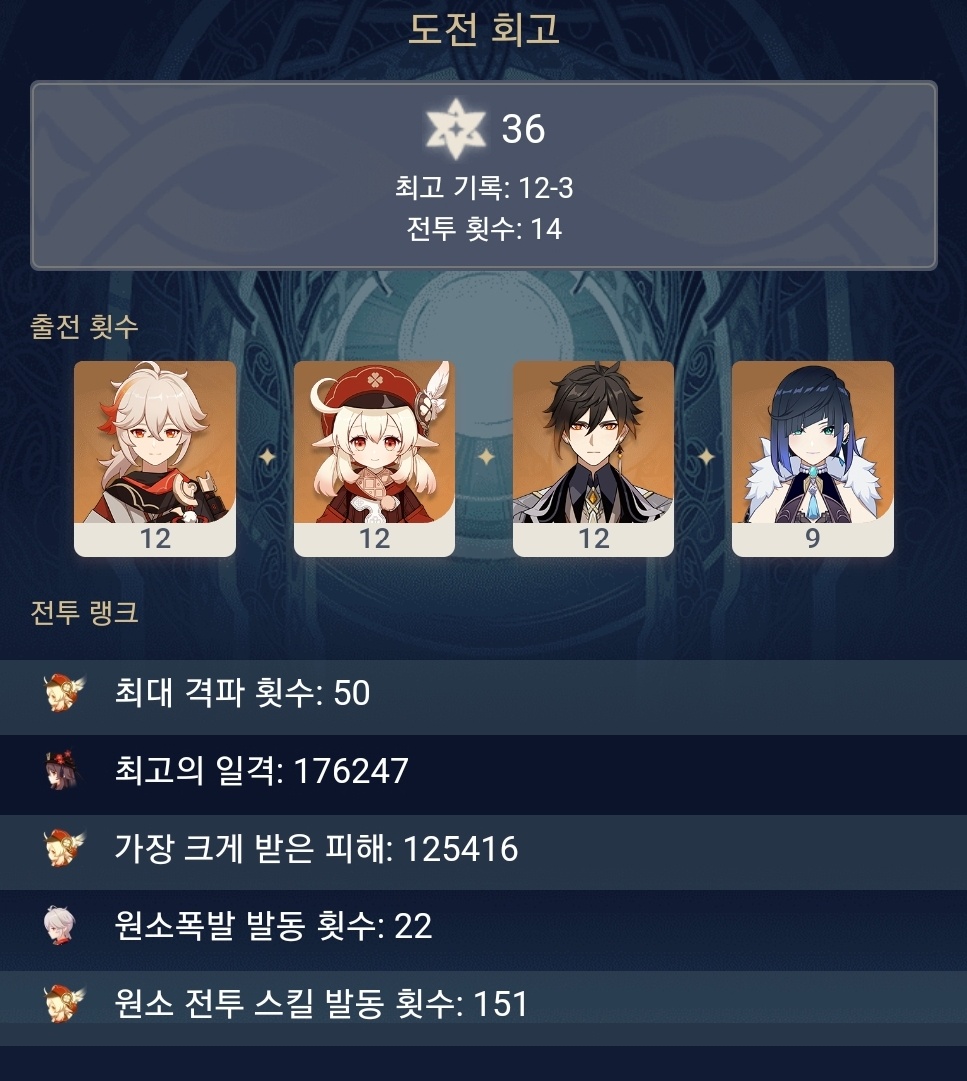
Task: Open the 원소 전투 스킬 발동 횟수: 151 row
Action: pos(483,1008)
